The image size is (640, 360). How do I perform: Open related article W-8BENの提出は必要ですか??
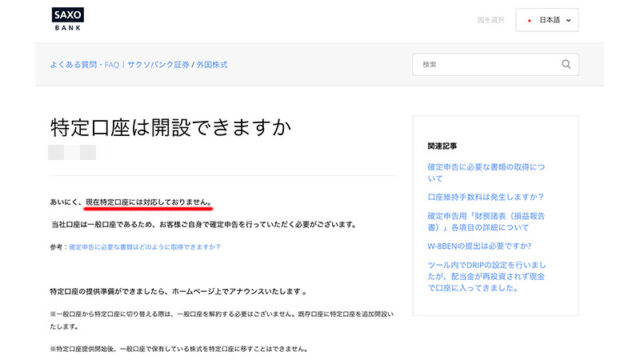(479, 246)
